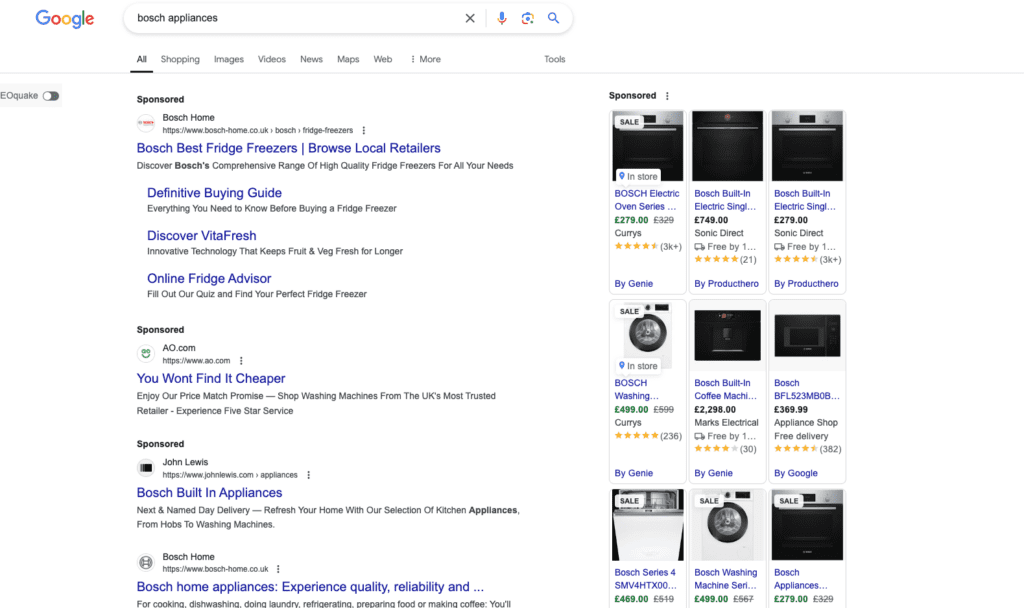This screenshot has width=1024, height=608.
Task: Click the magnifier search icon
Action: pos(553,18)
